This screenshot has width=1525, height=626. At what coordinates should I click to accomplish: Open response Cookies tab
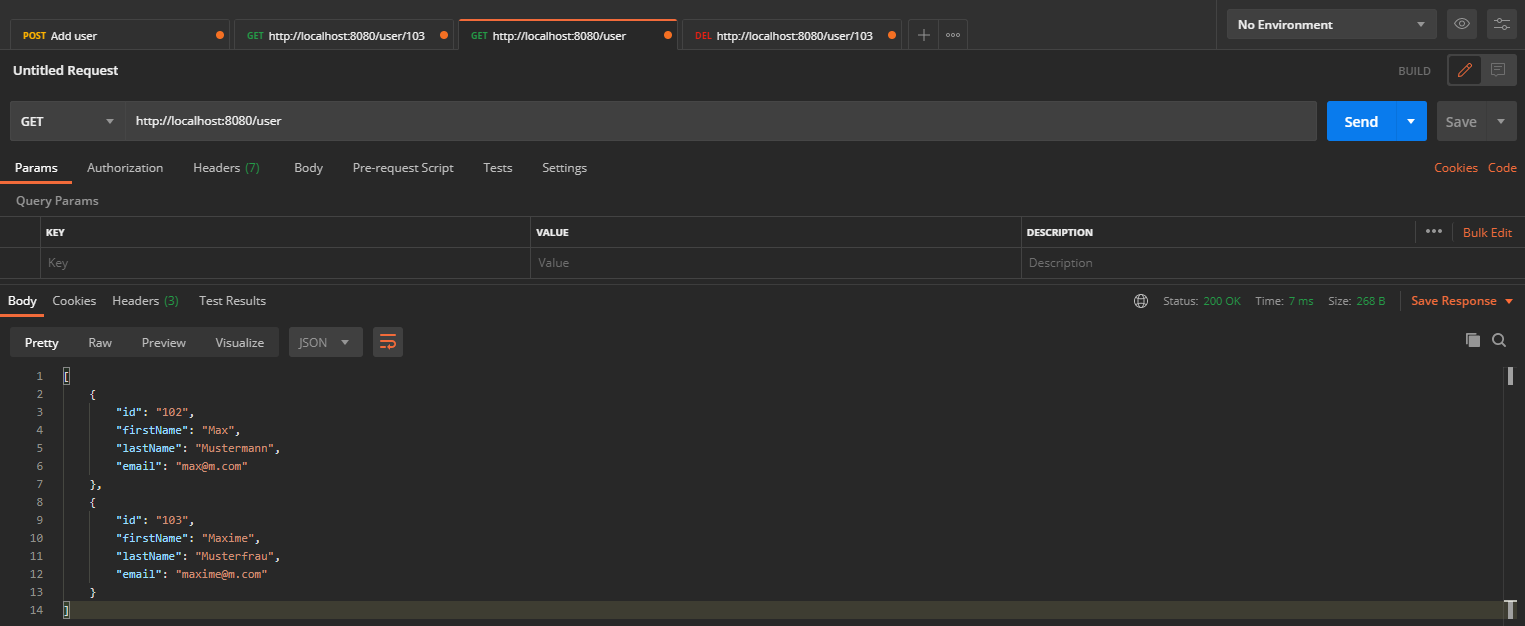[74, 301]
